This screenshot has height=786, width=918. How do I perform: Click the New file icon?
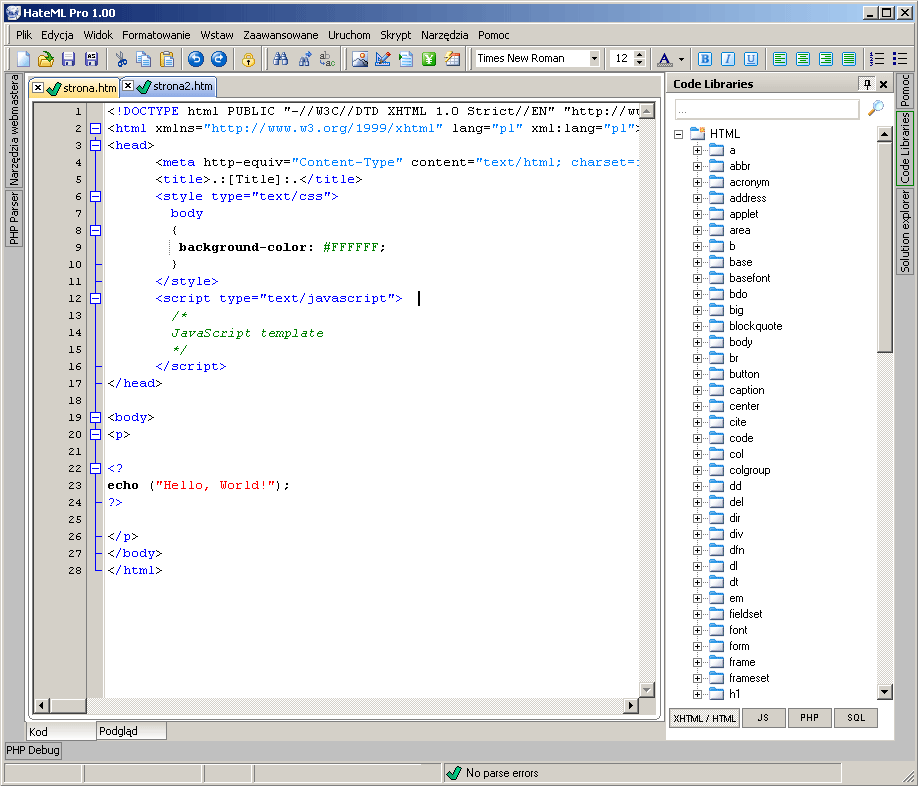(x=24, y=59)
